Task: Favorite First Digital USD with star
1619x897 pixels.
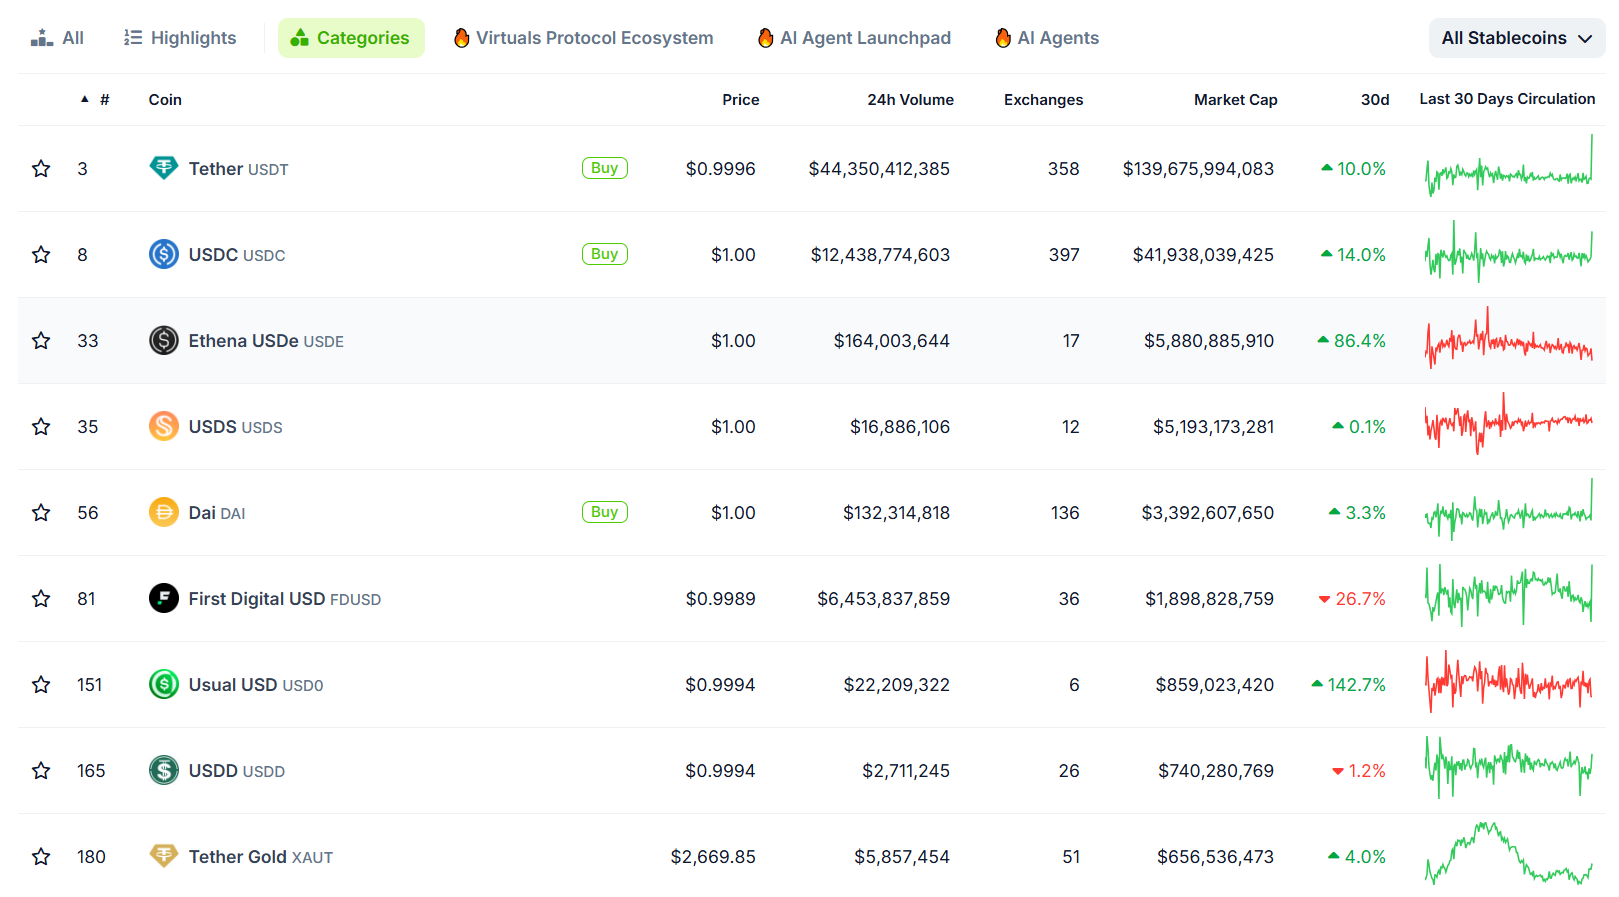Action: click(41, 599)
